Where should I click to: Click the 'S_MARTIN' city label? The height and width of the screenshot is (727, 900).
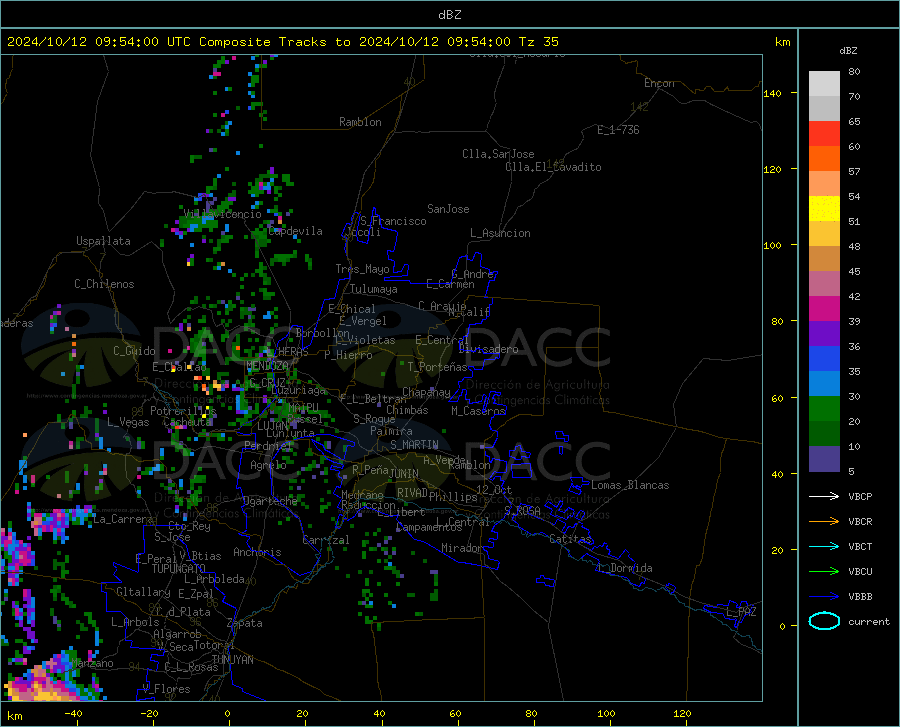coord(414,445)
